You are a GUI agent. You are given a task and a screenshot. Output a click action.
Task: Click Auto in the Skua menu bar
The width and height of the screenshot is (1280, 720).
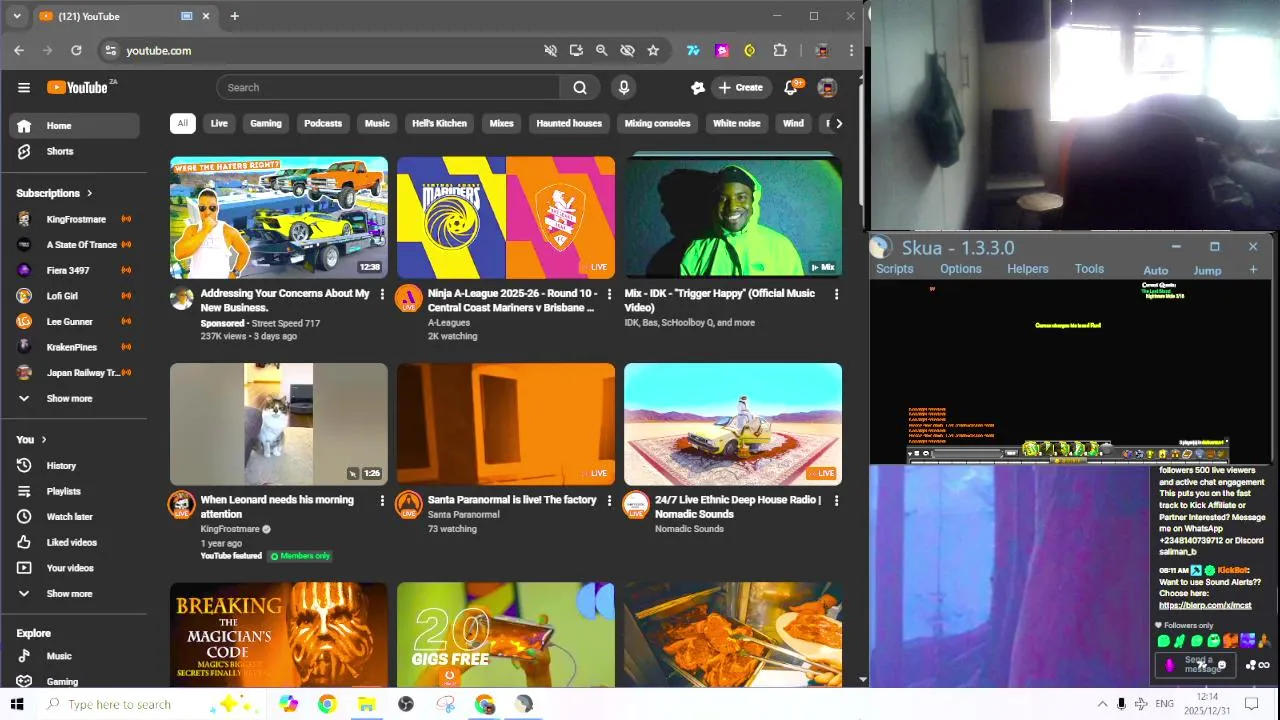point(1155,270)
